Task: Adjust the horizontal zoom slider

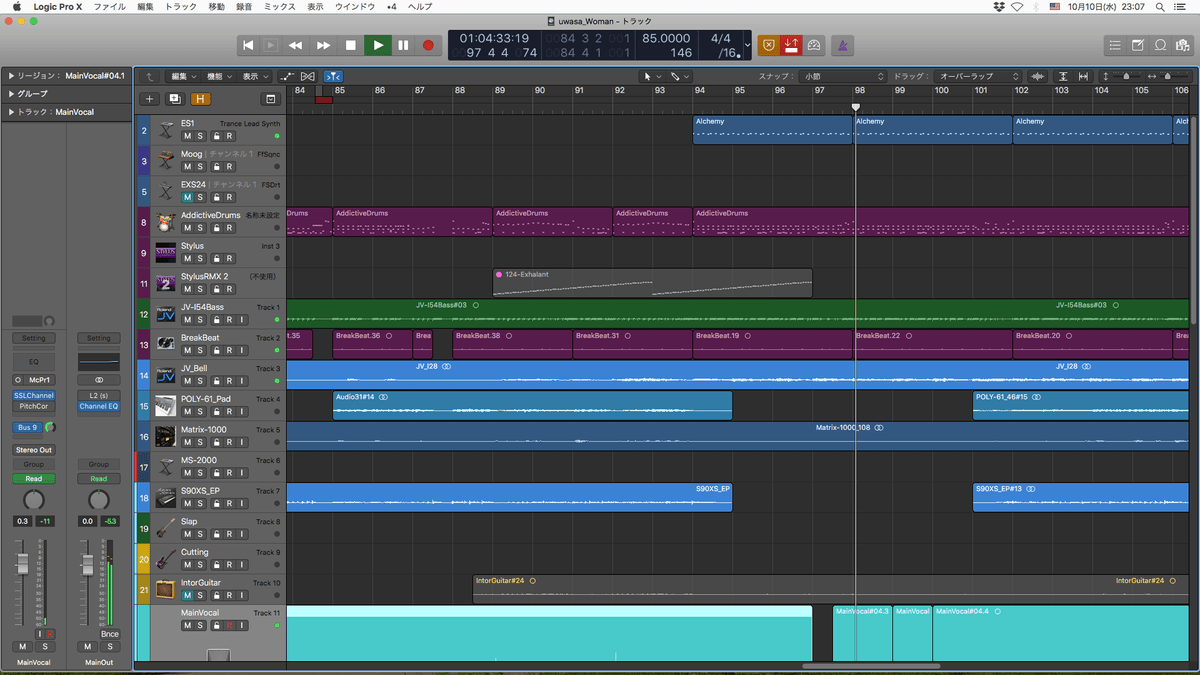Action: tap(1169, 76)
